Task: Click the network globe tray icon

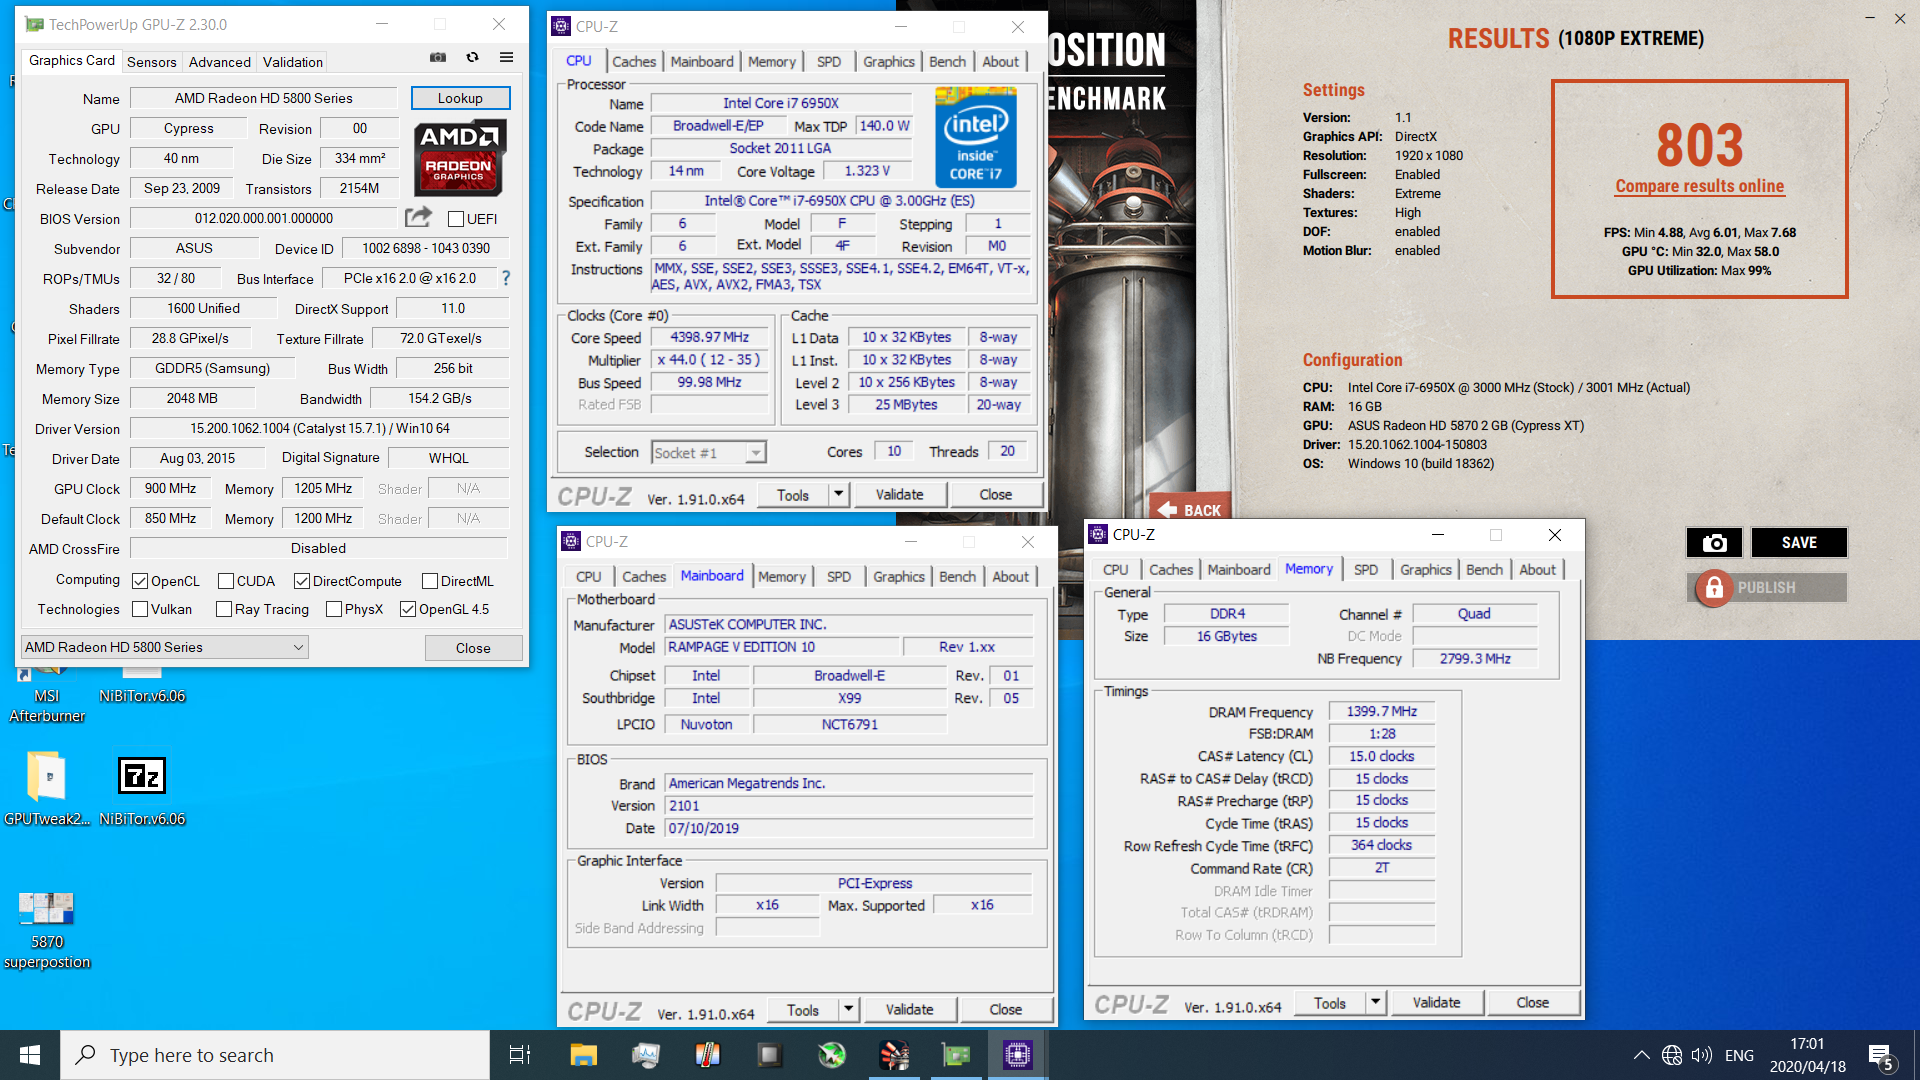Action: click(1672, 1055)
